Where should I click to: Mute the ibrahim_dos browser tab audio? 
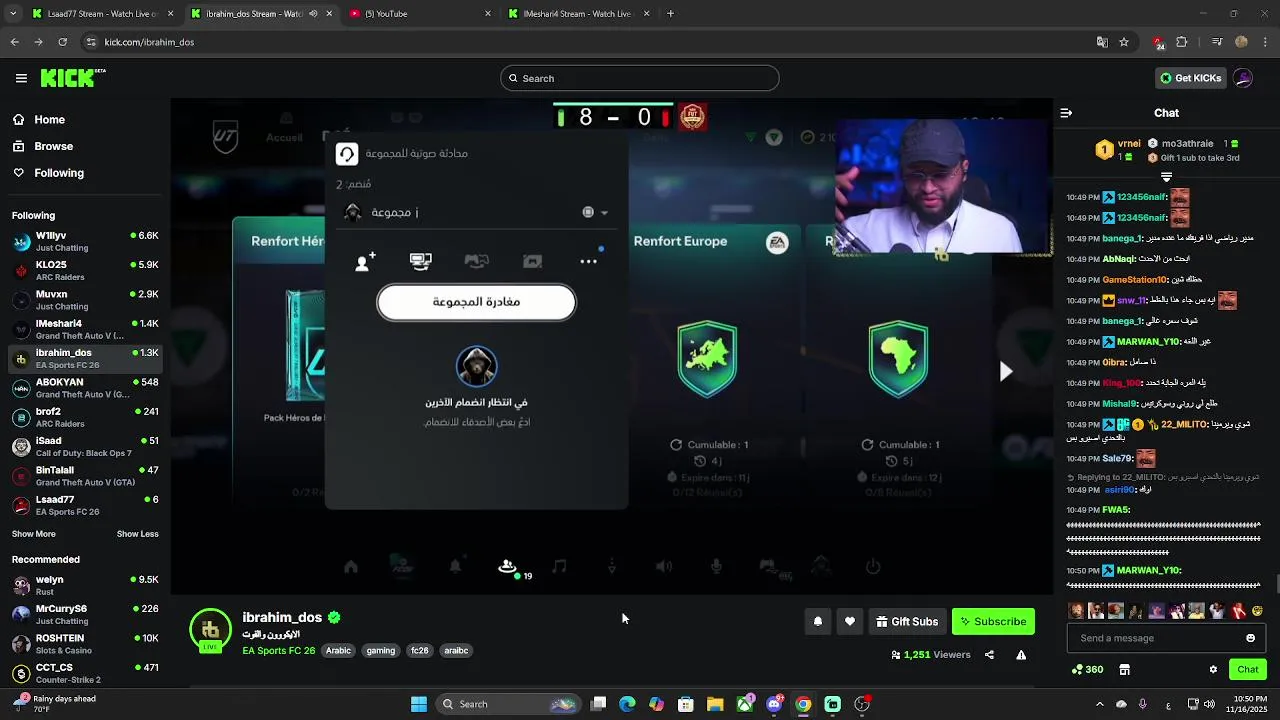[x=314, y=14]
